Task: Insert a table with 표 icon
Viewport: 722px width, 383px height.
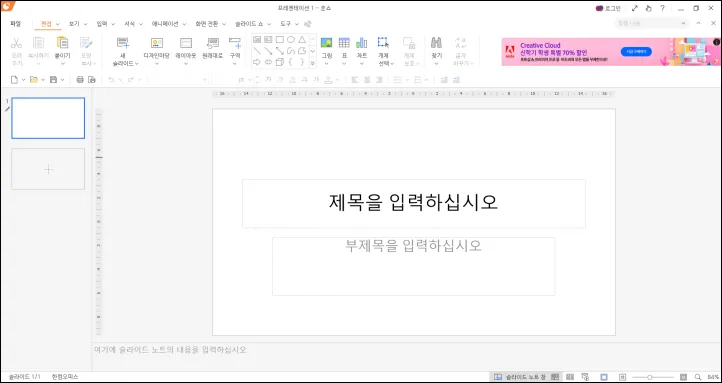Action: 344,43
